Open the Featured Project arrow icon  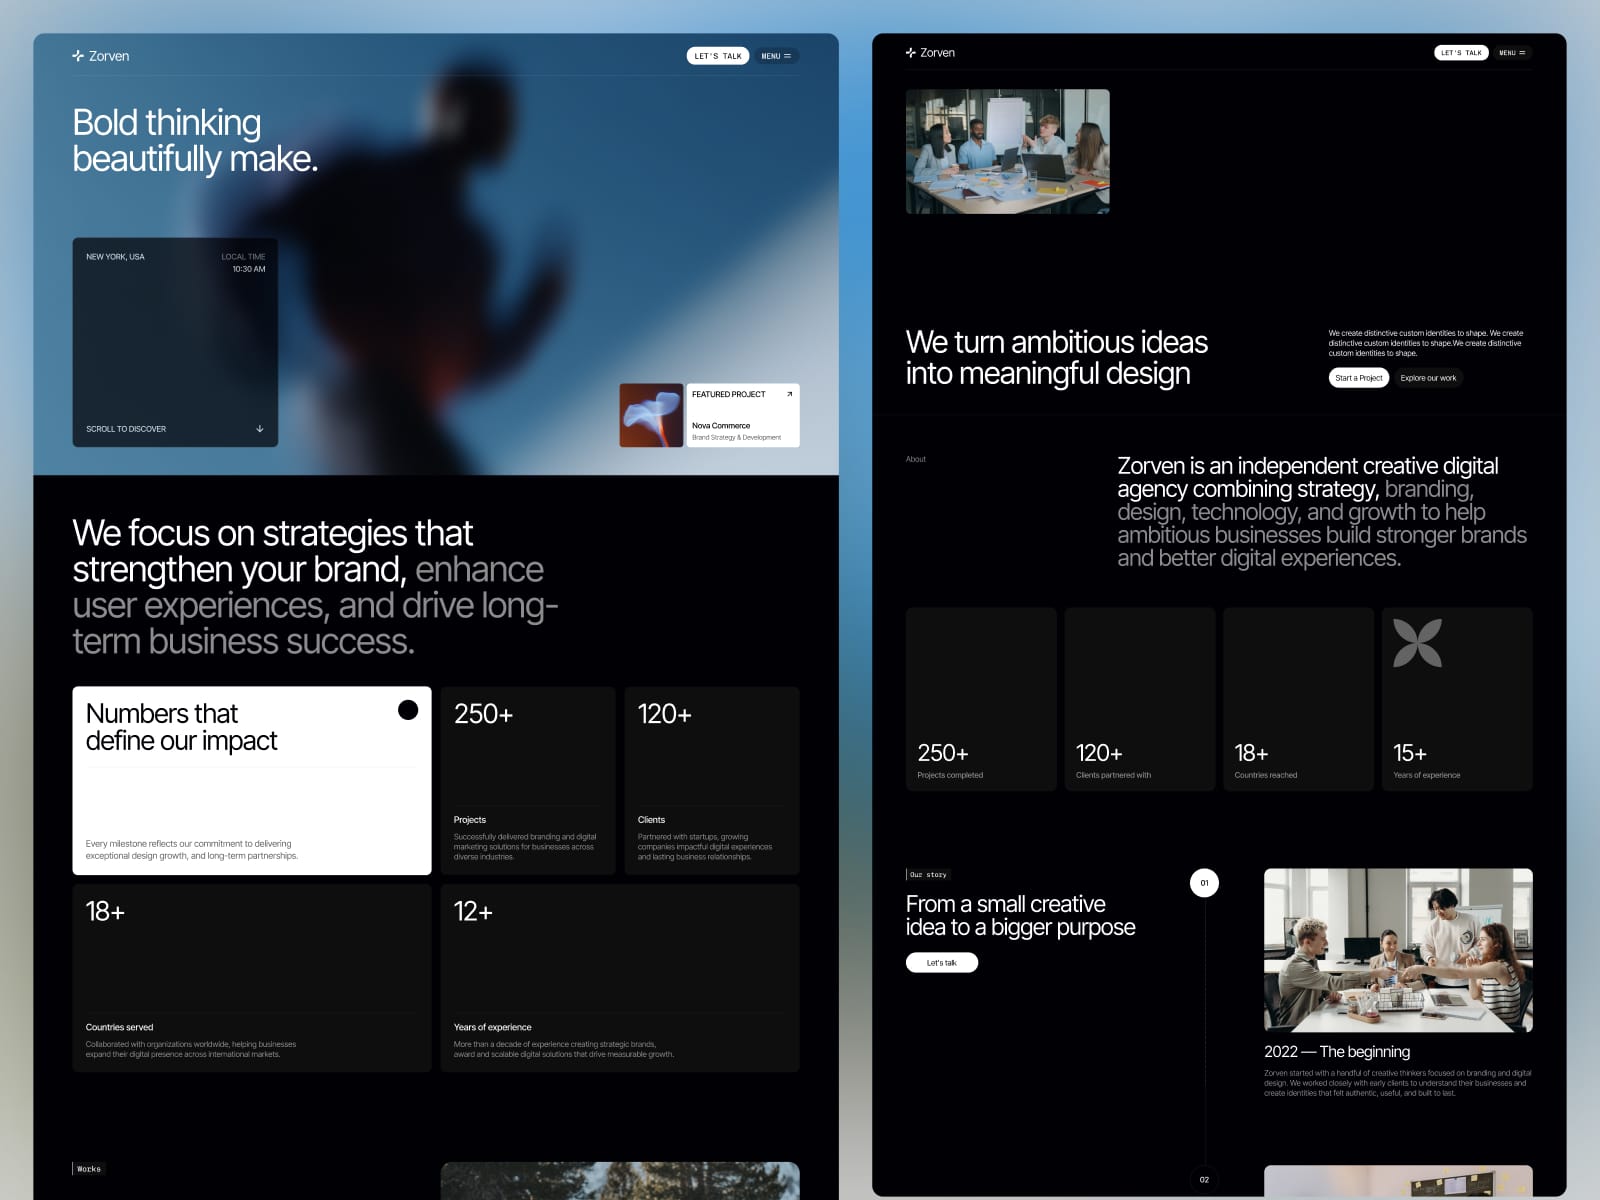(x=789, y=394)
